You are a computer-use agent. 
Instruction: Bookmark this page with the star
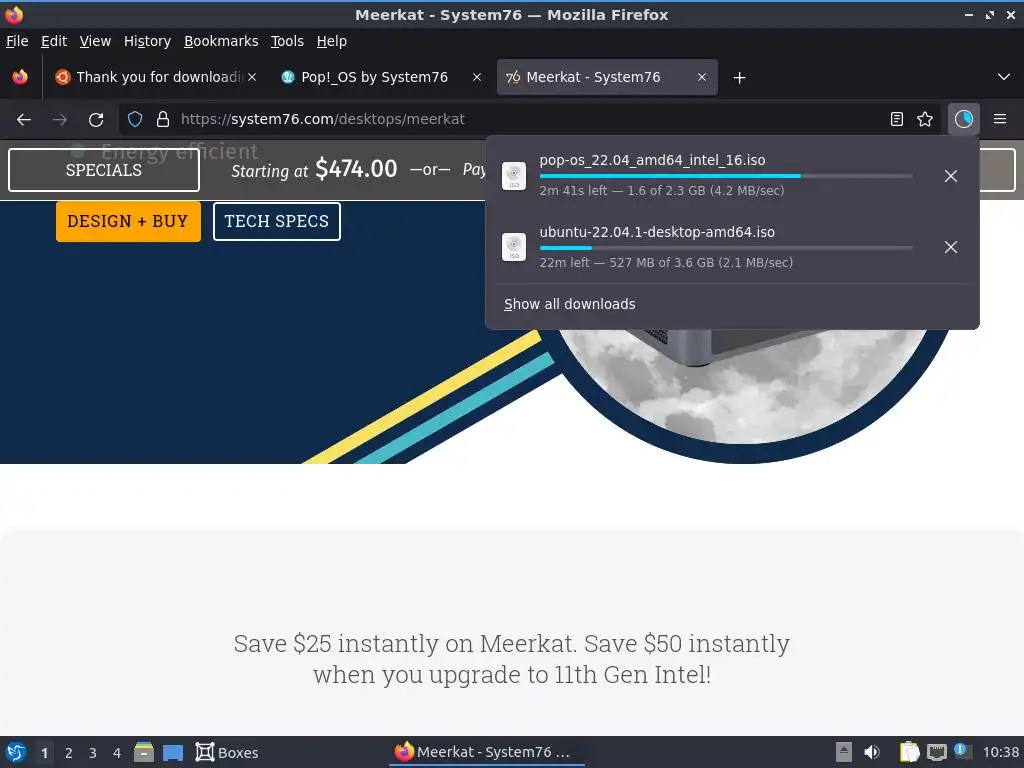point(925,119)
